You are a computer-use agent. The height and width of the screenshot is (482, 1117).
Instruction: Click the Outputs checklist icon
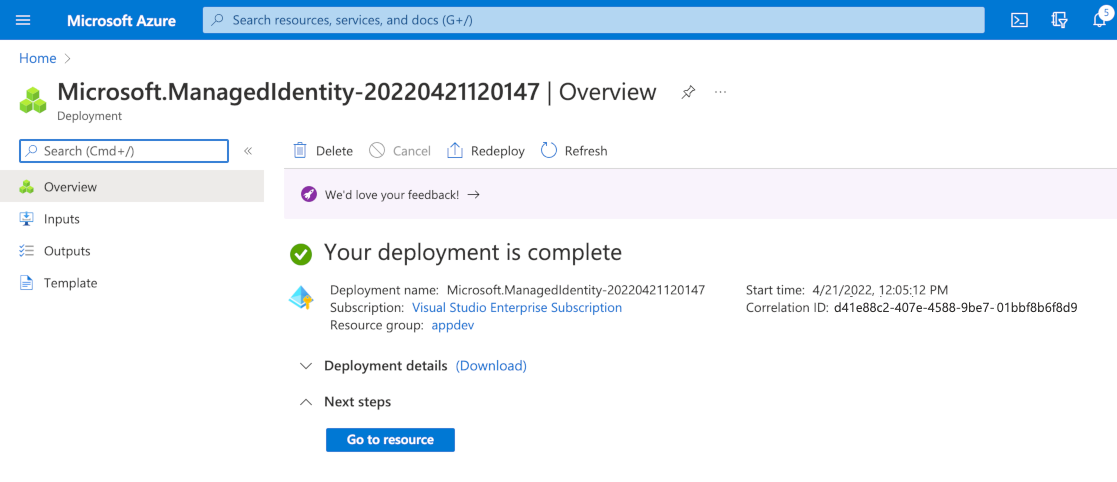(x=26, y=251)
